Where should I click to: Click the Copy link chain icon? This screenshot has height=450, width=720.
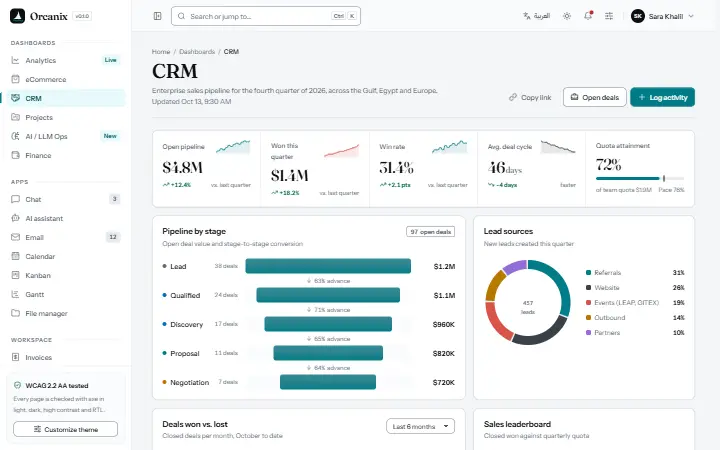tap(513, 97)
